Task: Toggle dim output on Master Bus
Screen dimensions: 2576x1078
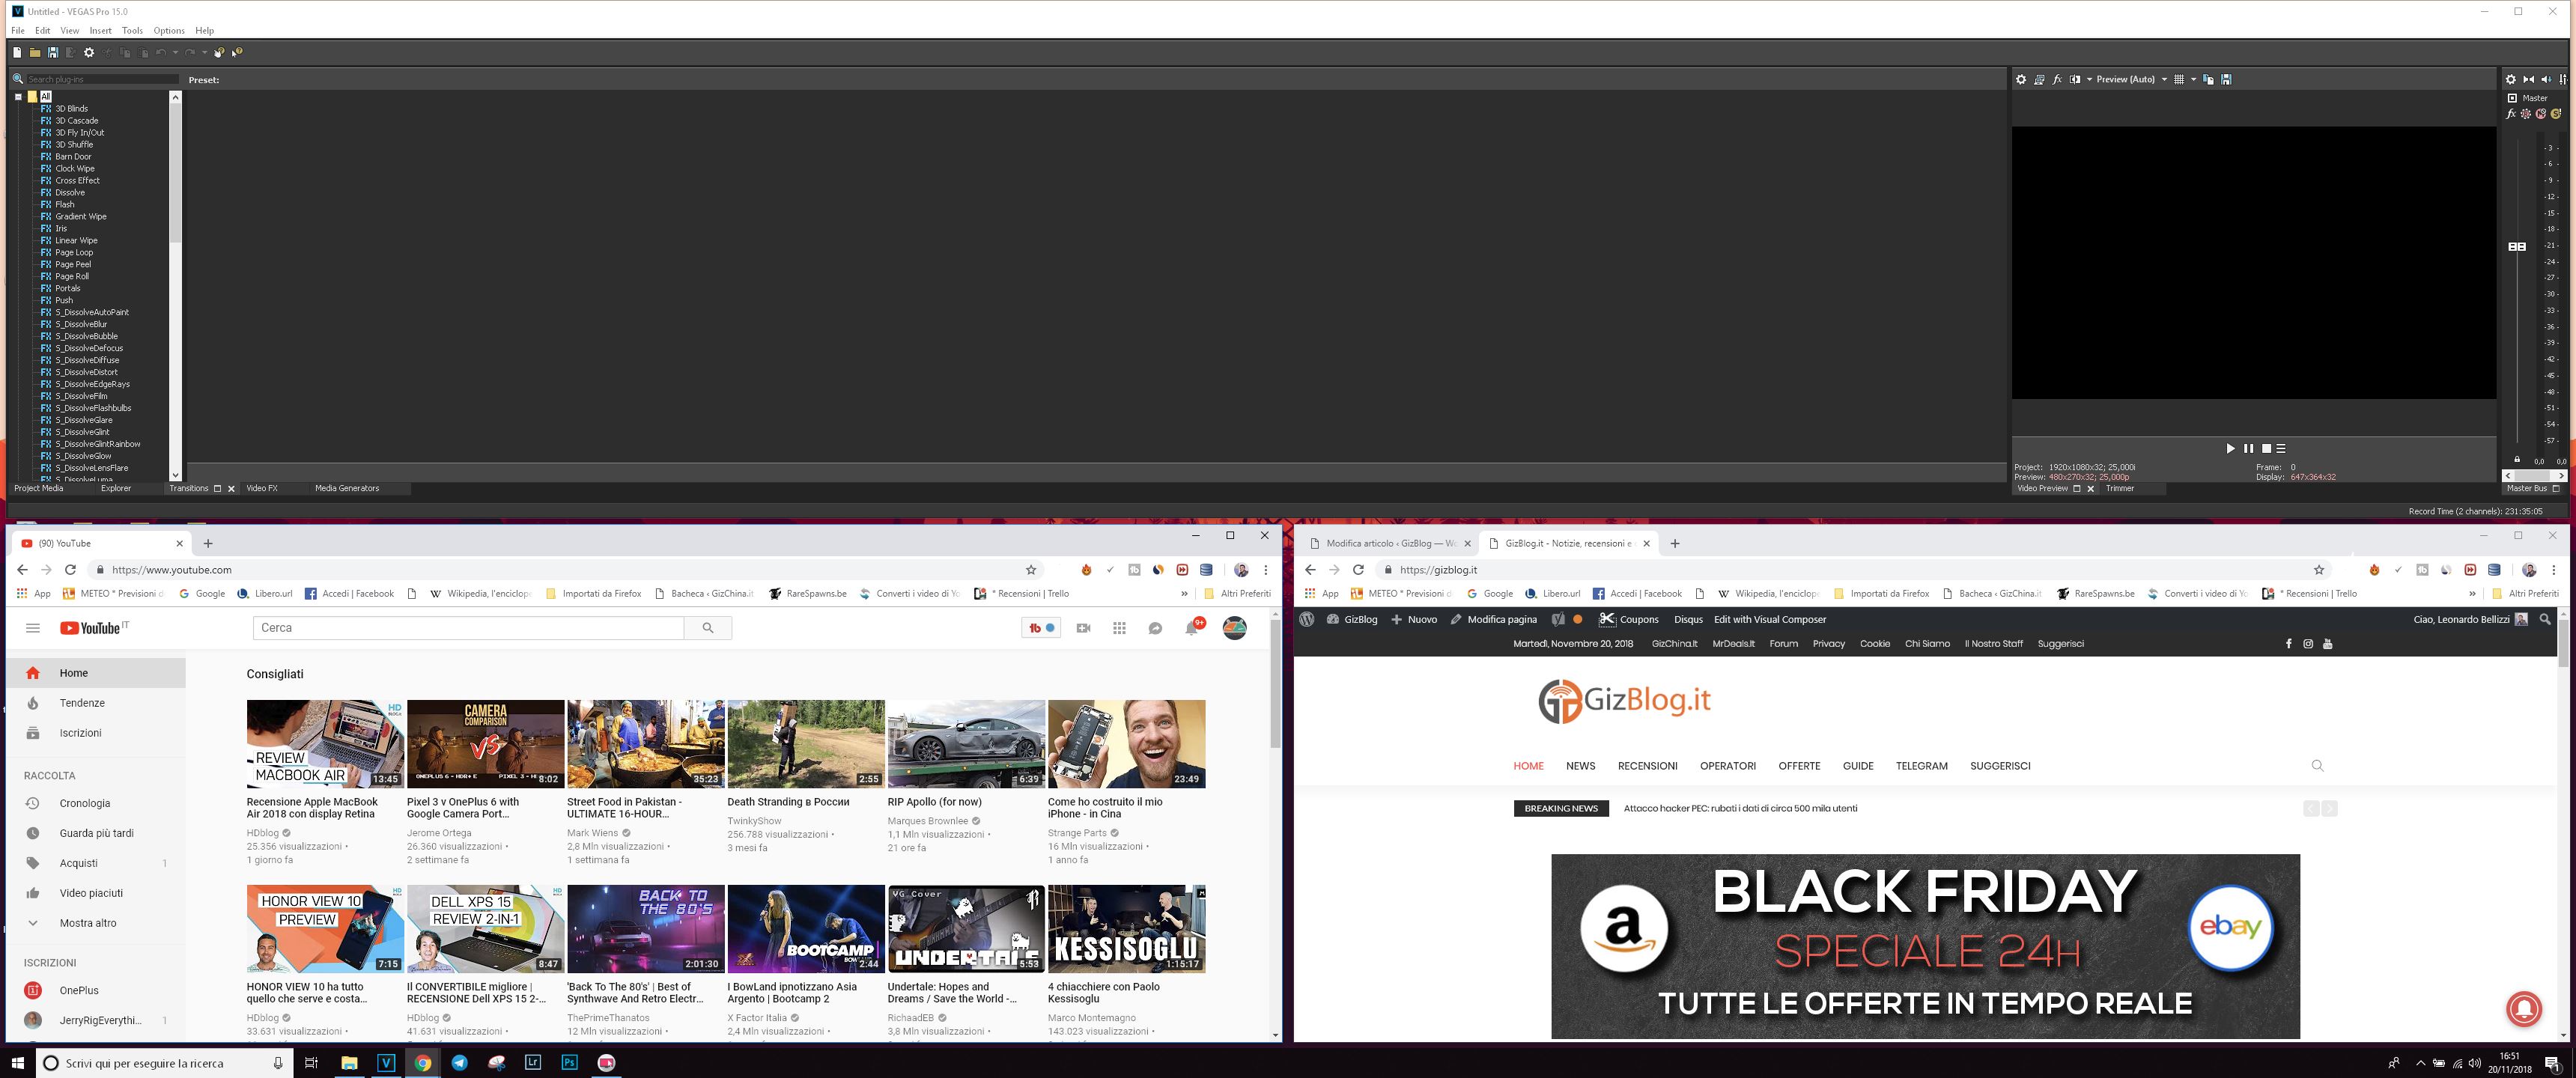Action: 2547,79
